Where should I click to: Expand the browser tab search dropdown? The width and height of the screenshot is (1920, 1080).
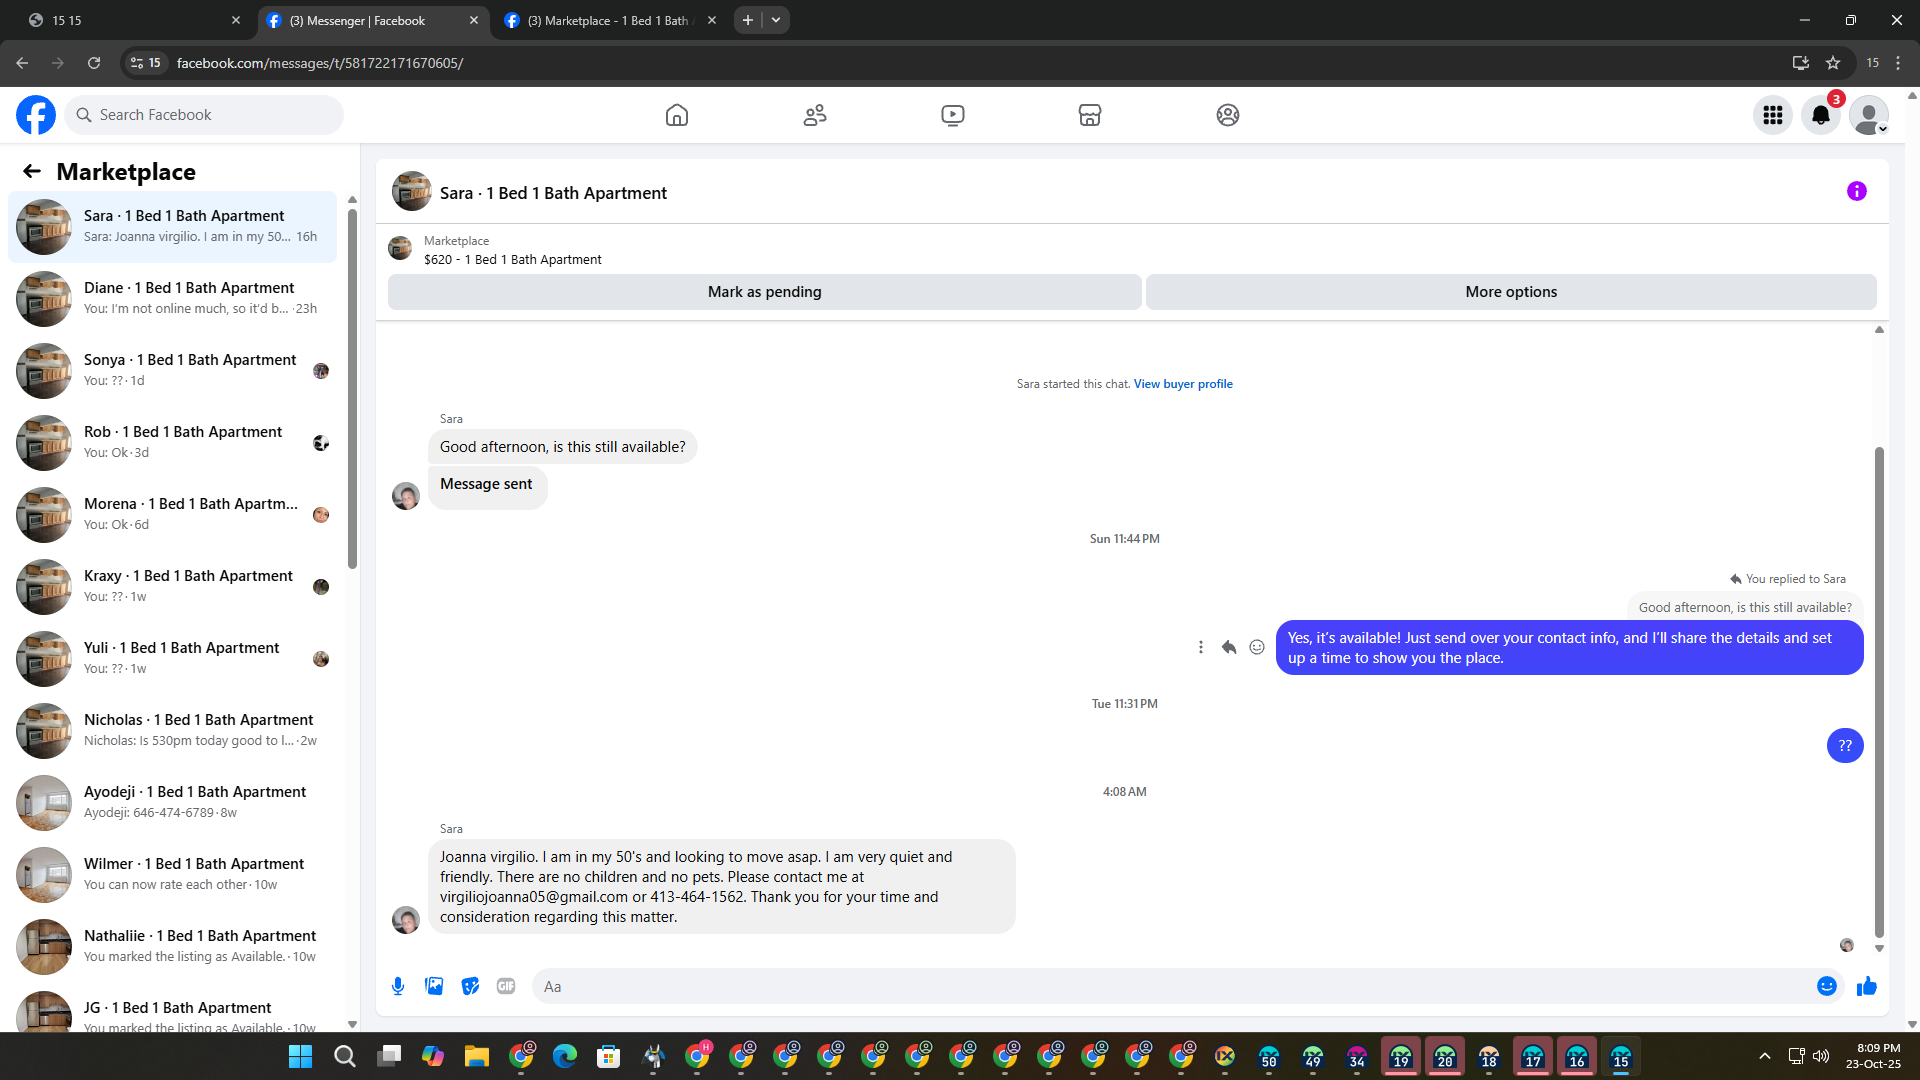point(776,20)
